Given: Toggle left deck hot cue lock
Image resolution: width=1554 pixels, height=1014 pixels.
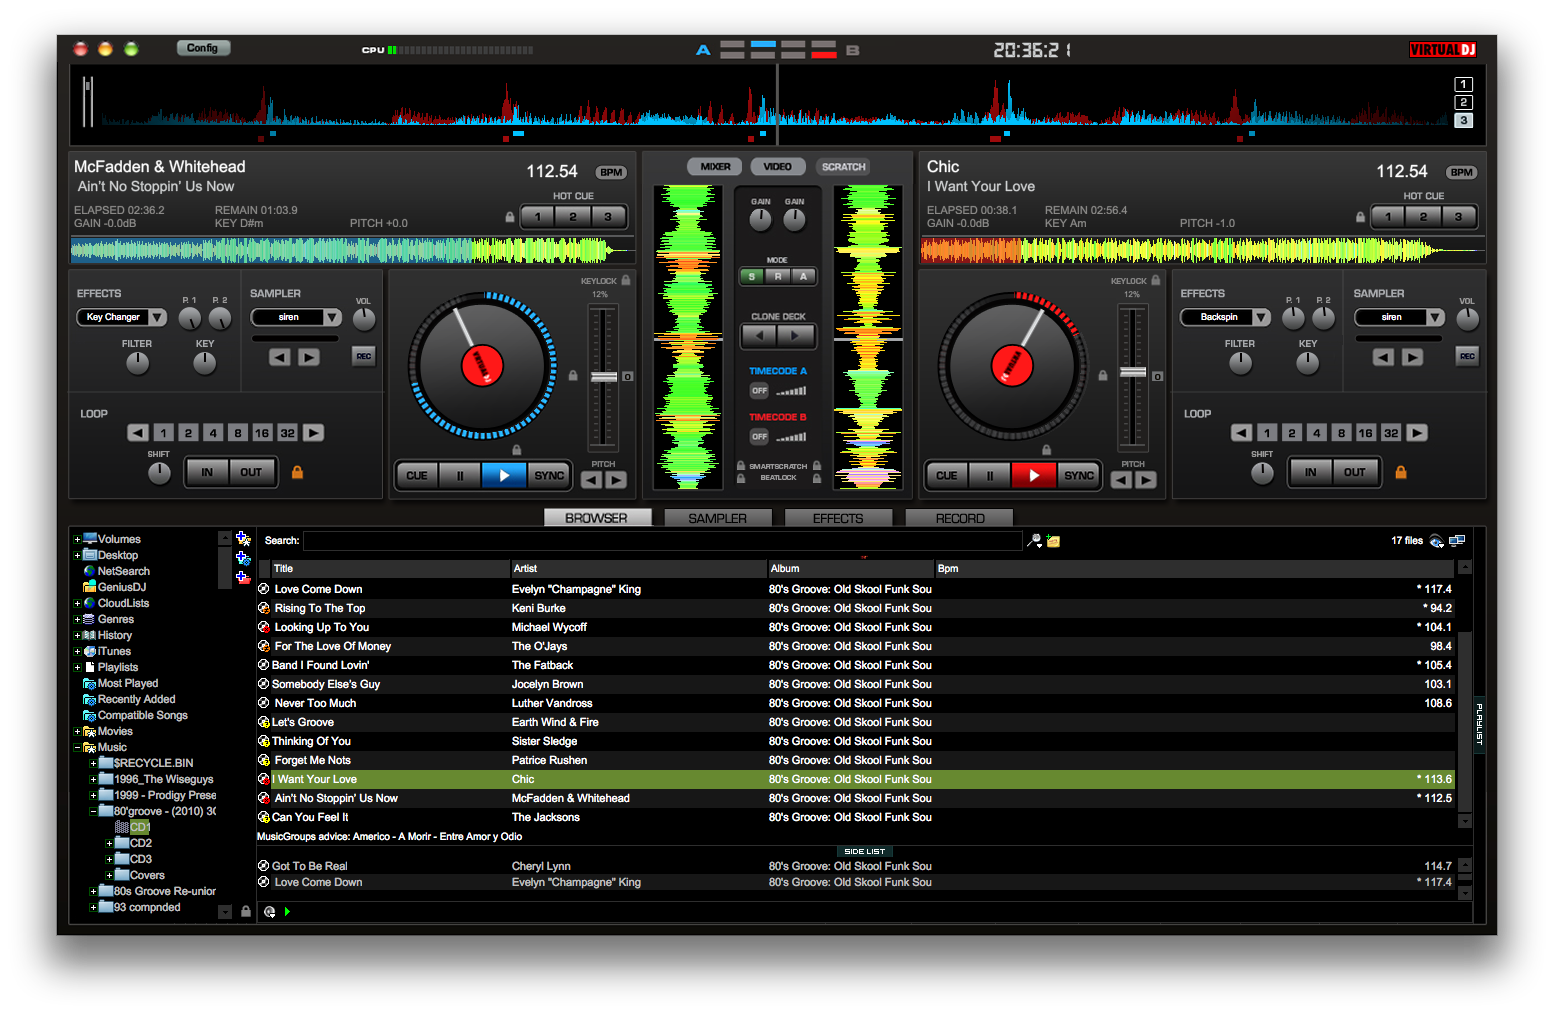Looking at the screenshot, I should point(510,217).
